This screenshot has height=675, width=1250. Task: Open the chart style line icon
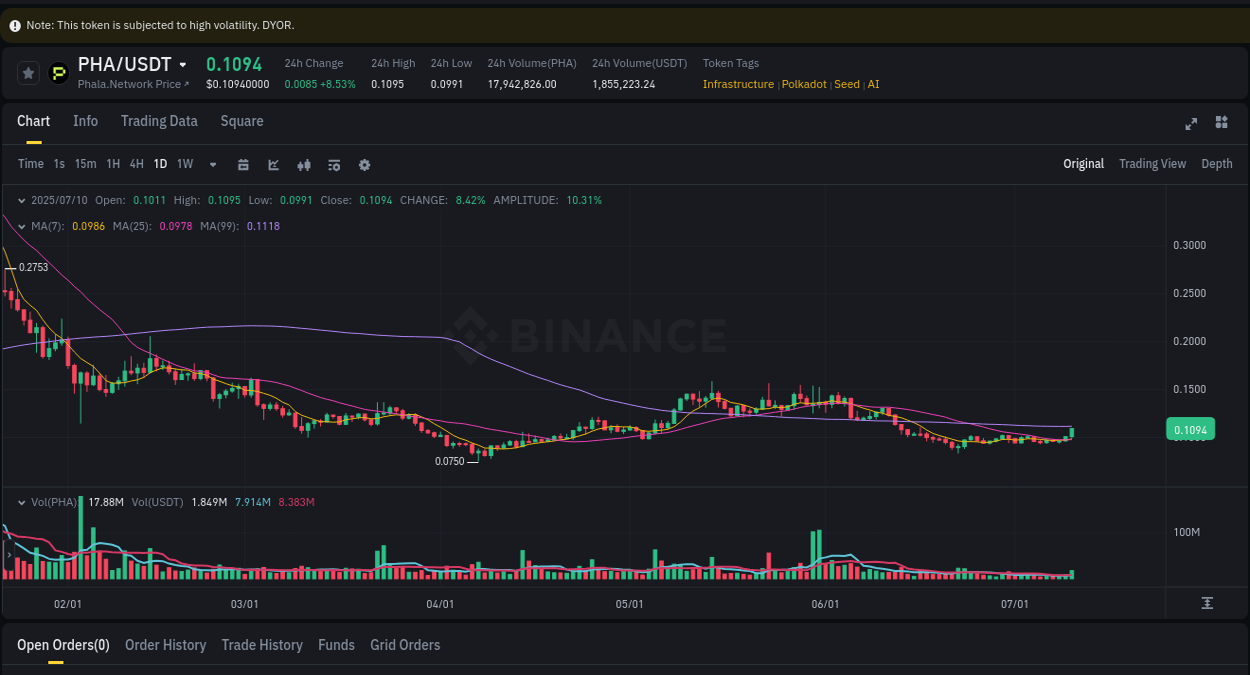(273, 164)
